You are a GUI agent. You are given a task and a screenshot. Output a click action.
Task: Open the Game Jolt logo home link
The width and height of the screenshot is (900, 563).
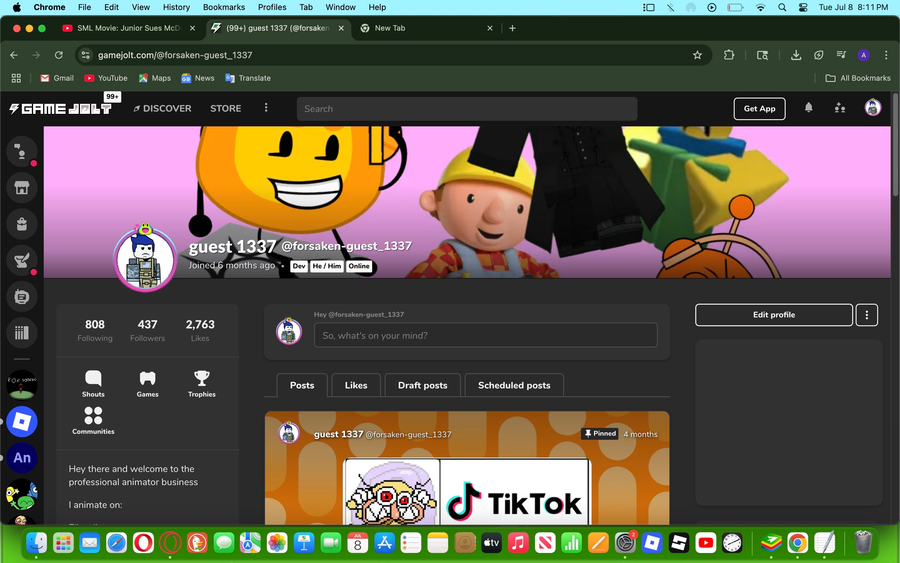click(x=61, y=108)
